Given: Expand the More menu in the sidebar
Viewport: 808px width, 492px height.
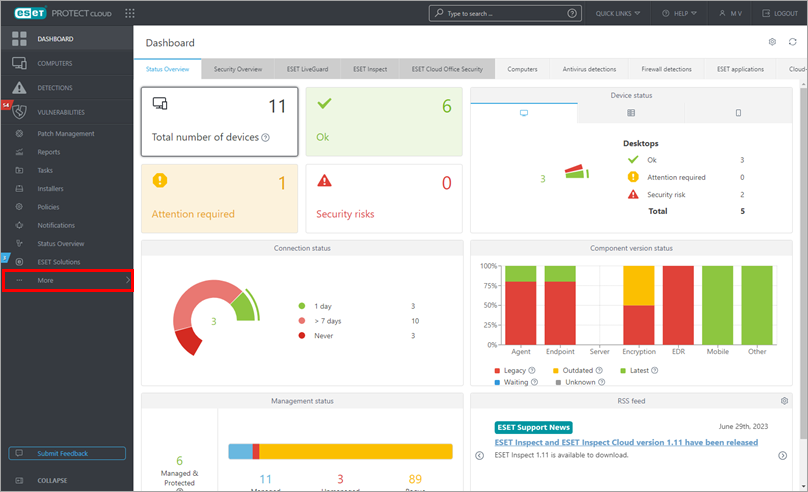Looking at the screenshot, I should [x=66, y=281].
